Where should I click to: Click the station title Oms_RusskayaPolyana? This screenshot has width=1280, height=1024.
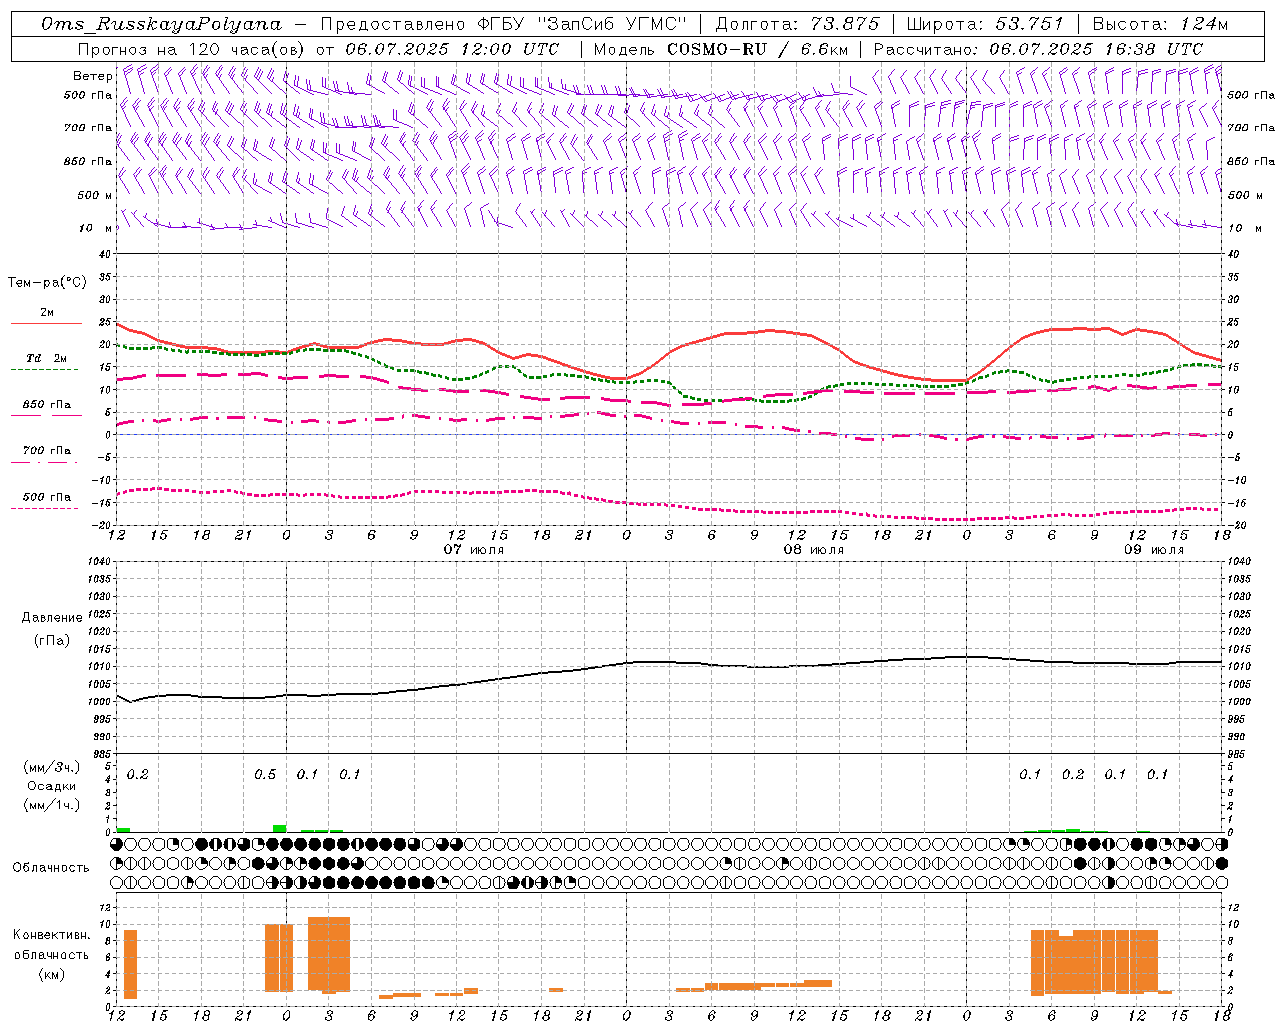pyautogui.click(x=161, y=24)
